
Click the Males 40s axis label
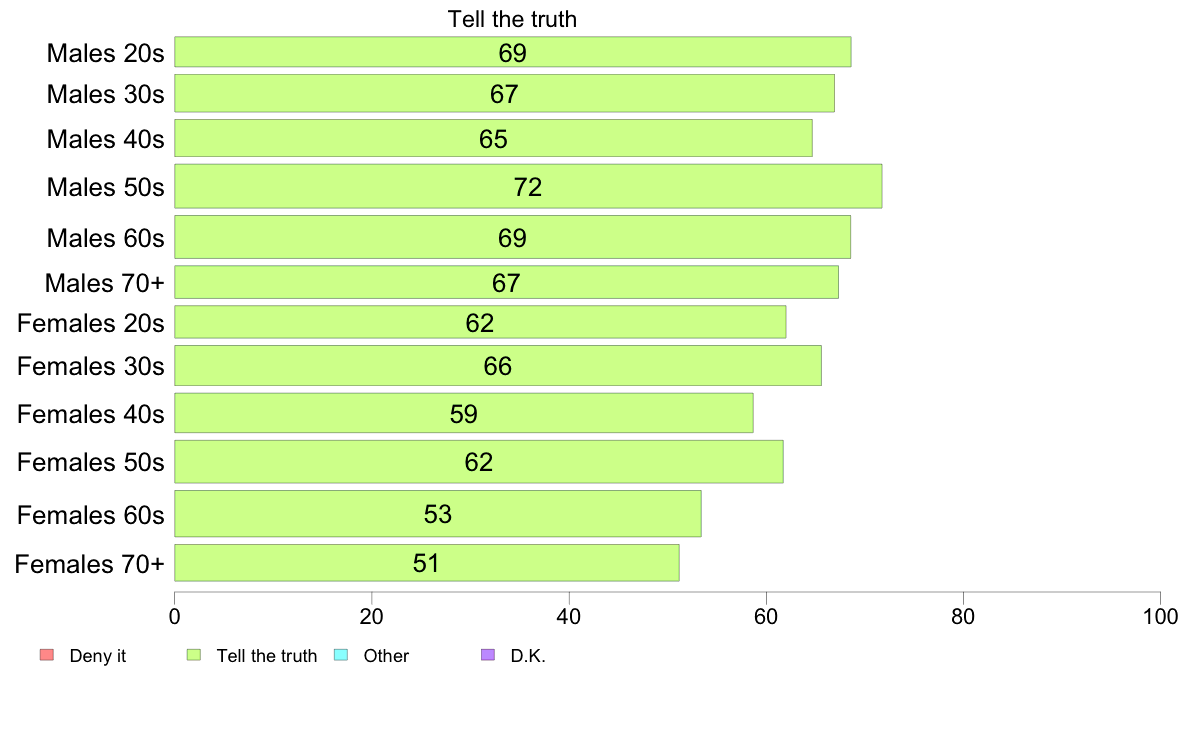click(105, 139)
